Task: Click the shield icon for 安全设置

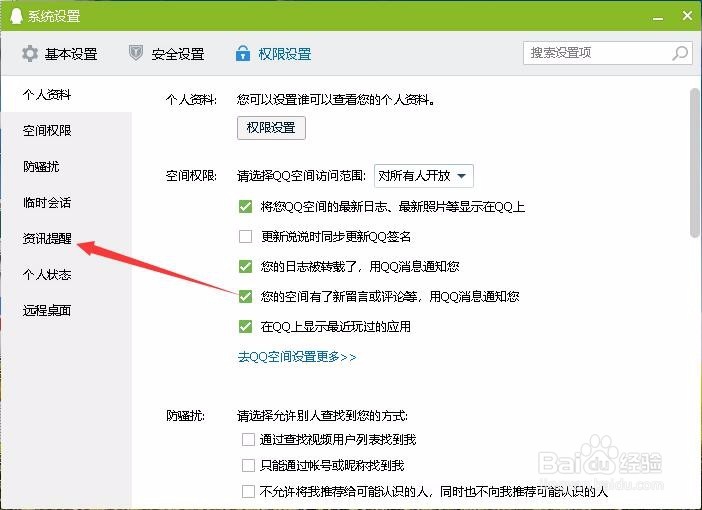Action: click(x=136, y=53)
